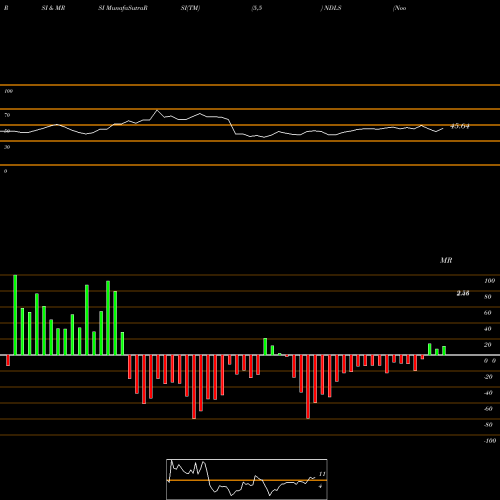The height and width of the screenshot is (500, 500).
Task: Click MR axis label 100
Action: click(x=489, y=281)
